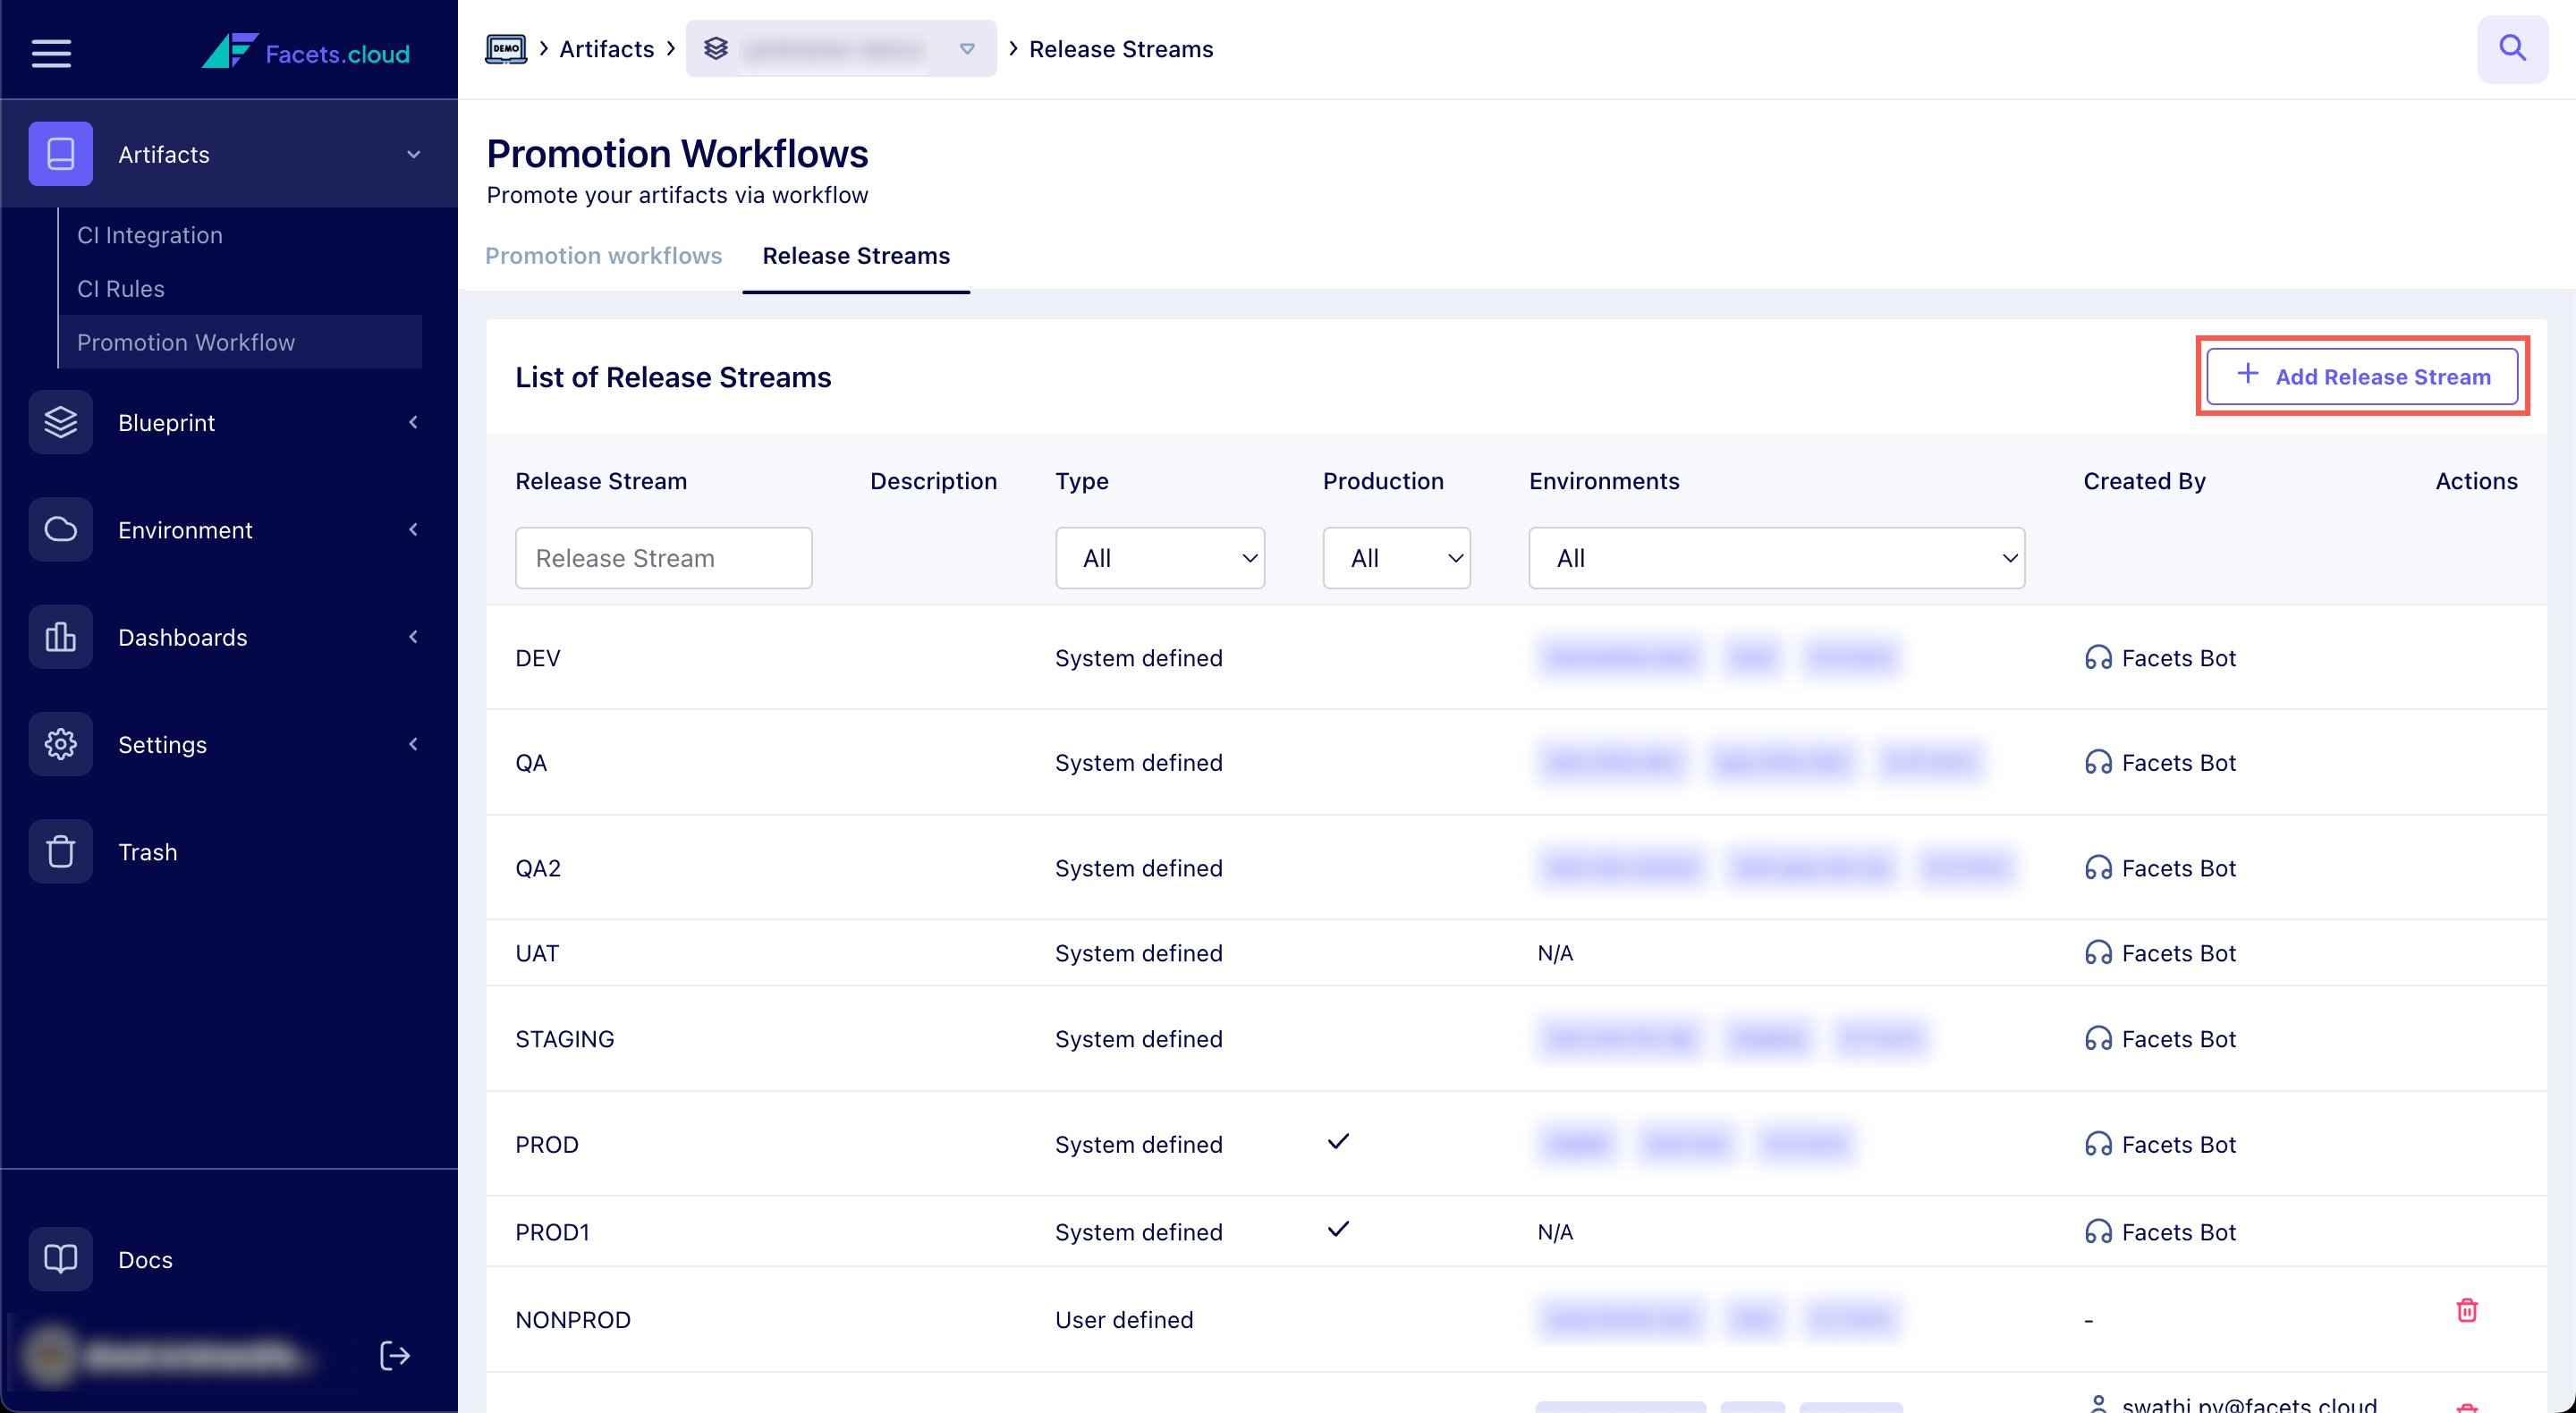
Task: Open the Docs book icon
Action: point(61,1259)
